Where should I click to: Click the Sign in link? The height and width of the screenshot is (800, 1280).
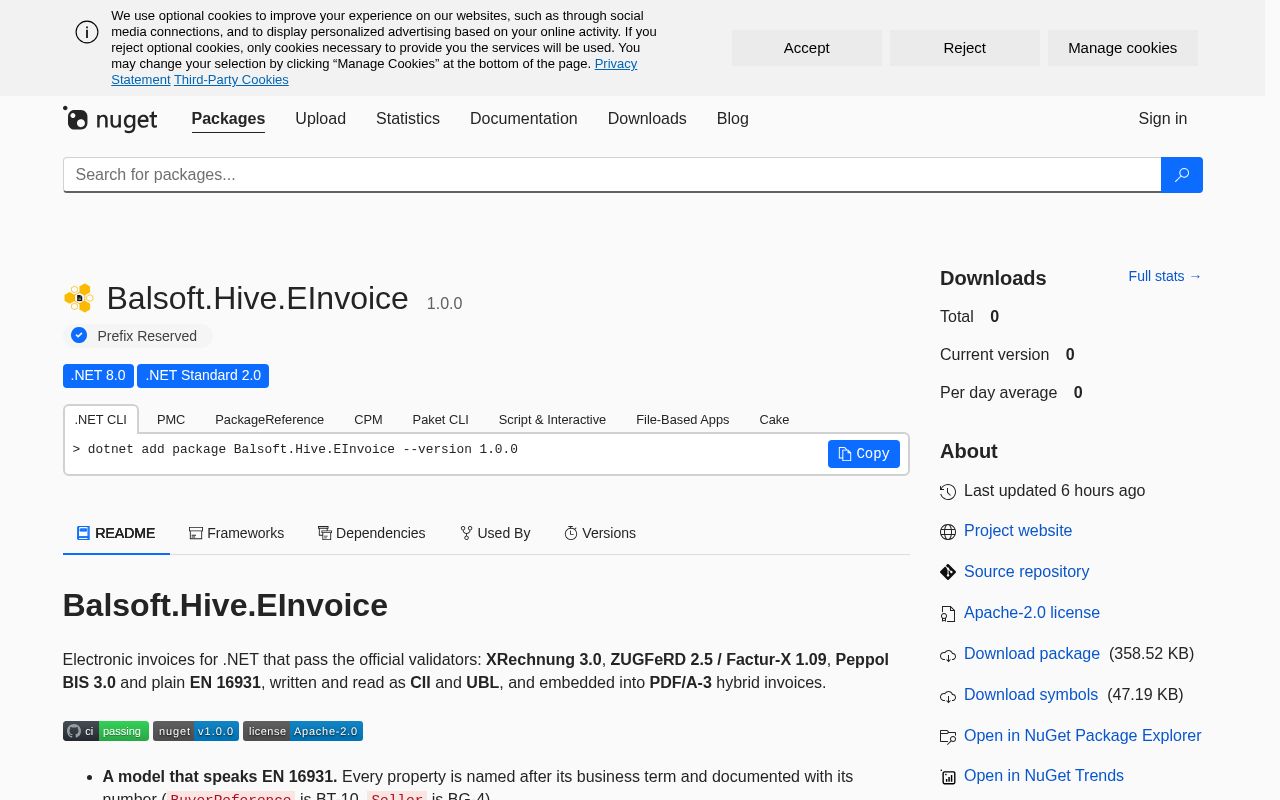pyautogui.click(x=1163, y=118)
